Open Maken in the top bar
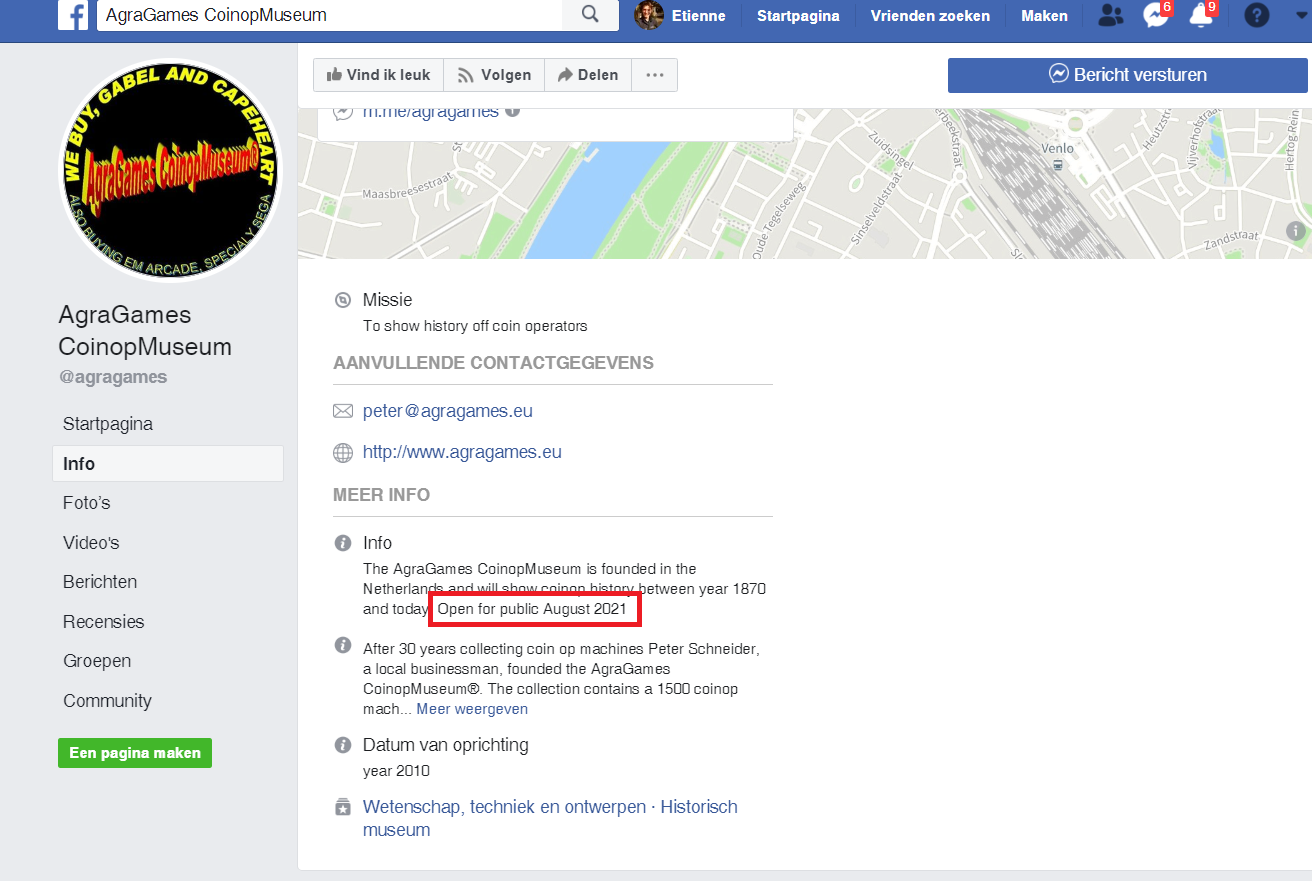The height and width of the screenshot is (881, 1312). 1044,15
